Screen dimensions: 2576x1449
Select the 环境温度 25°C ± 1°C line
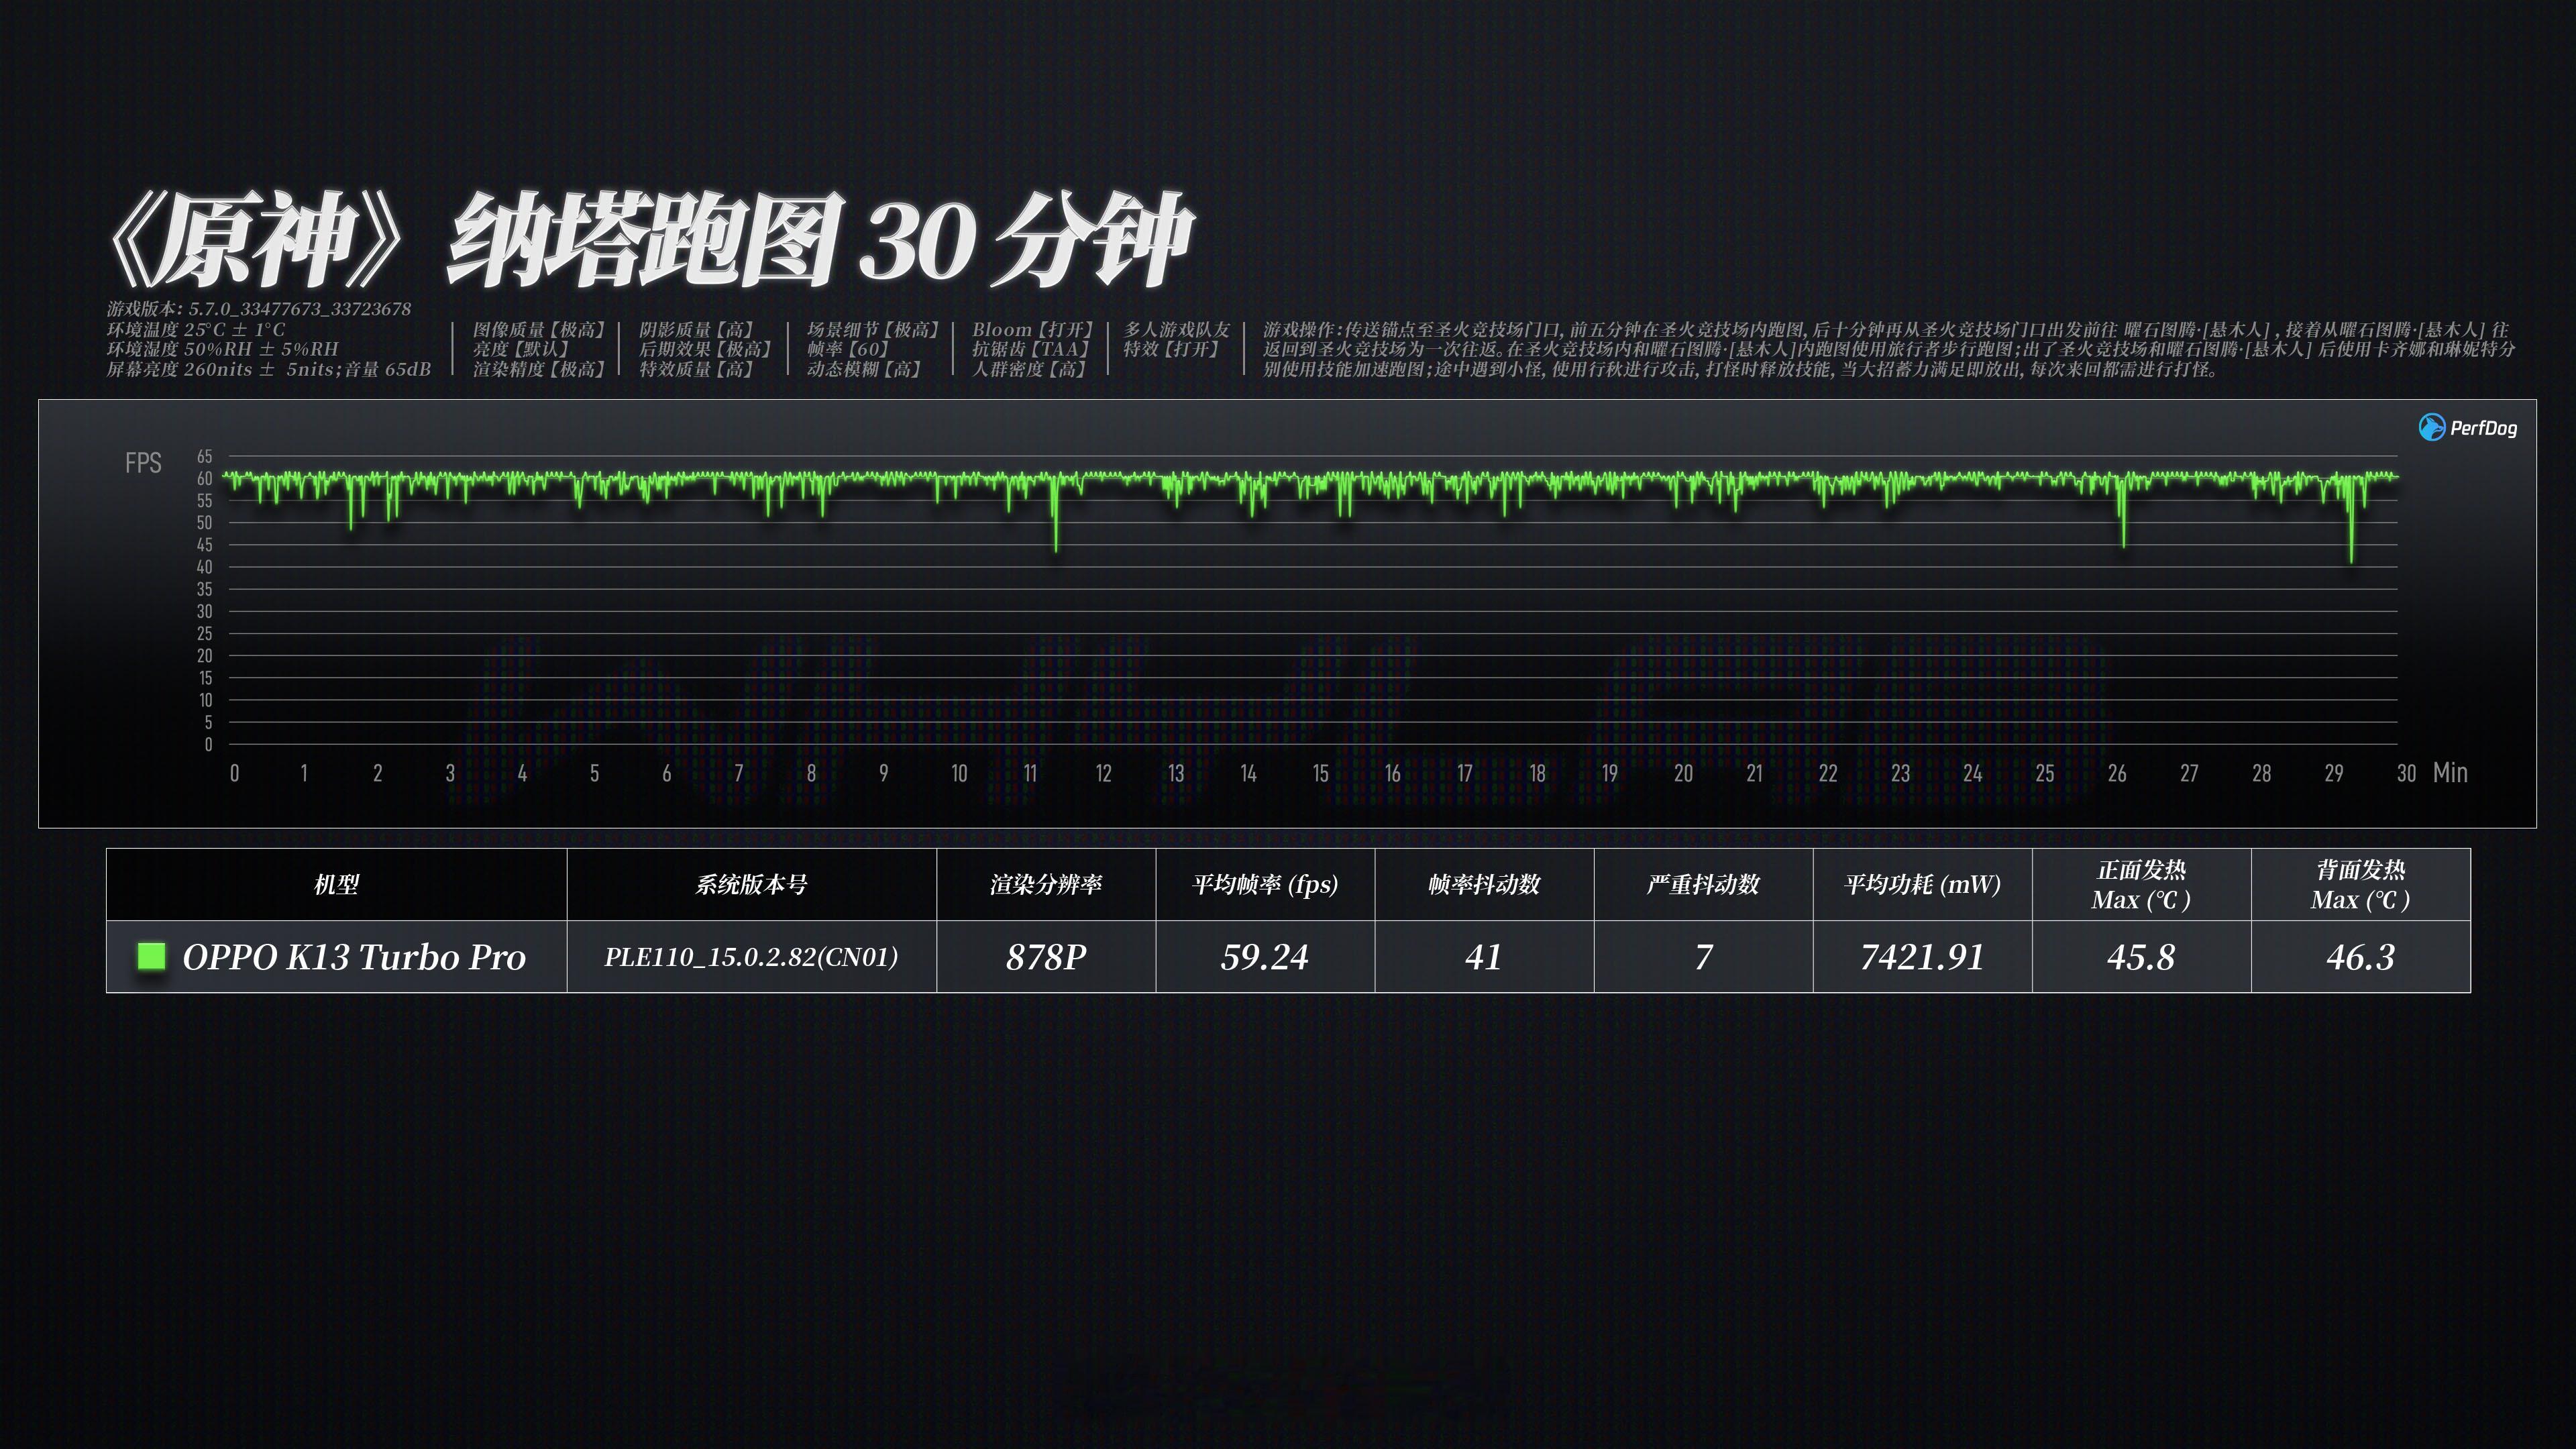[196, 329]
